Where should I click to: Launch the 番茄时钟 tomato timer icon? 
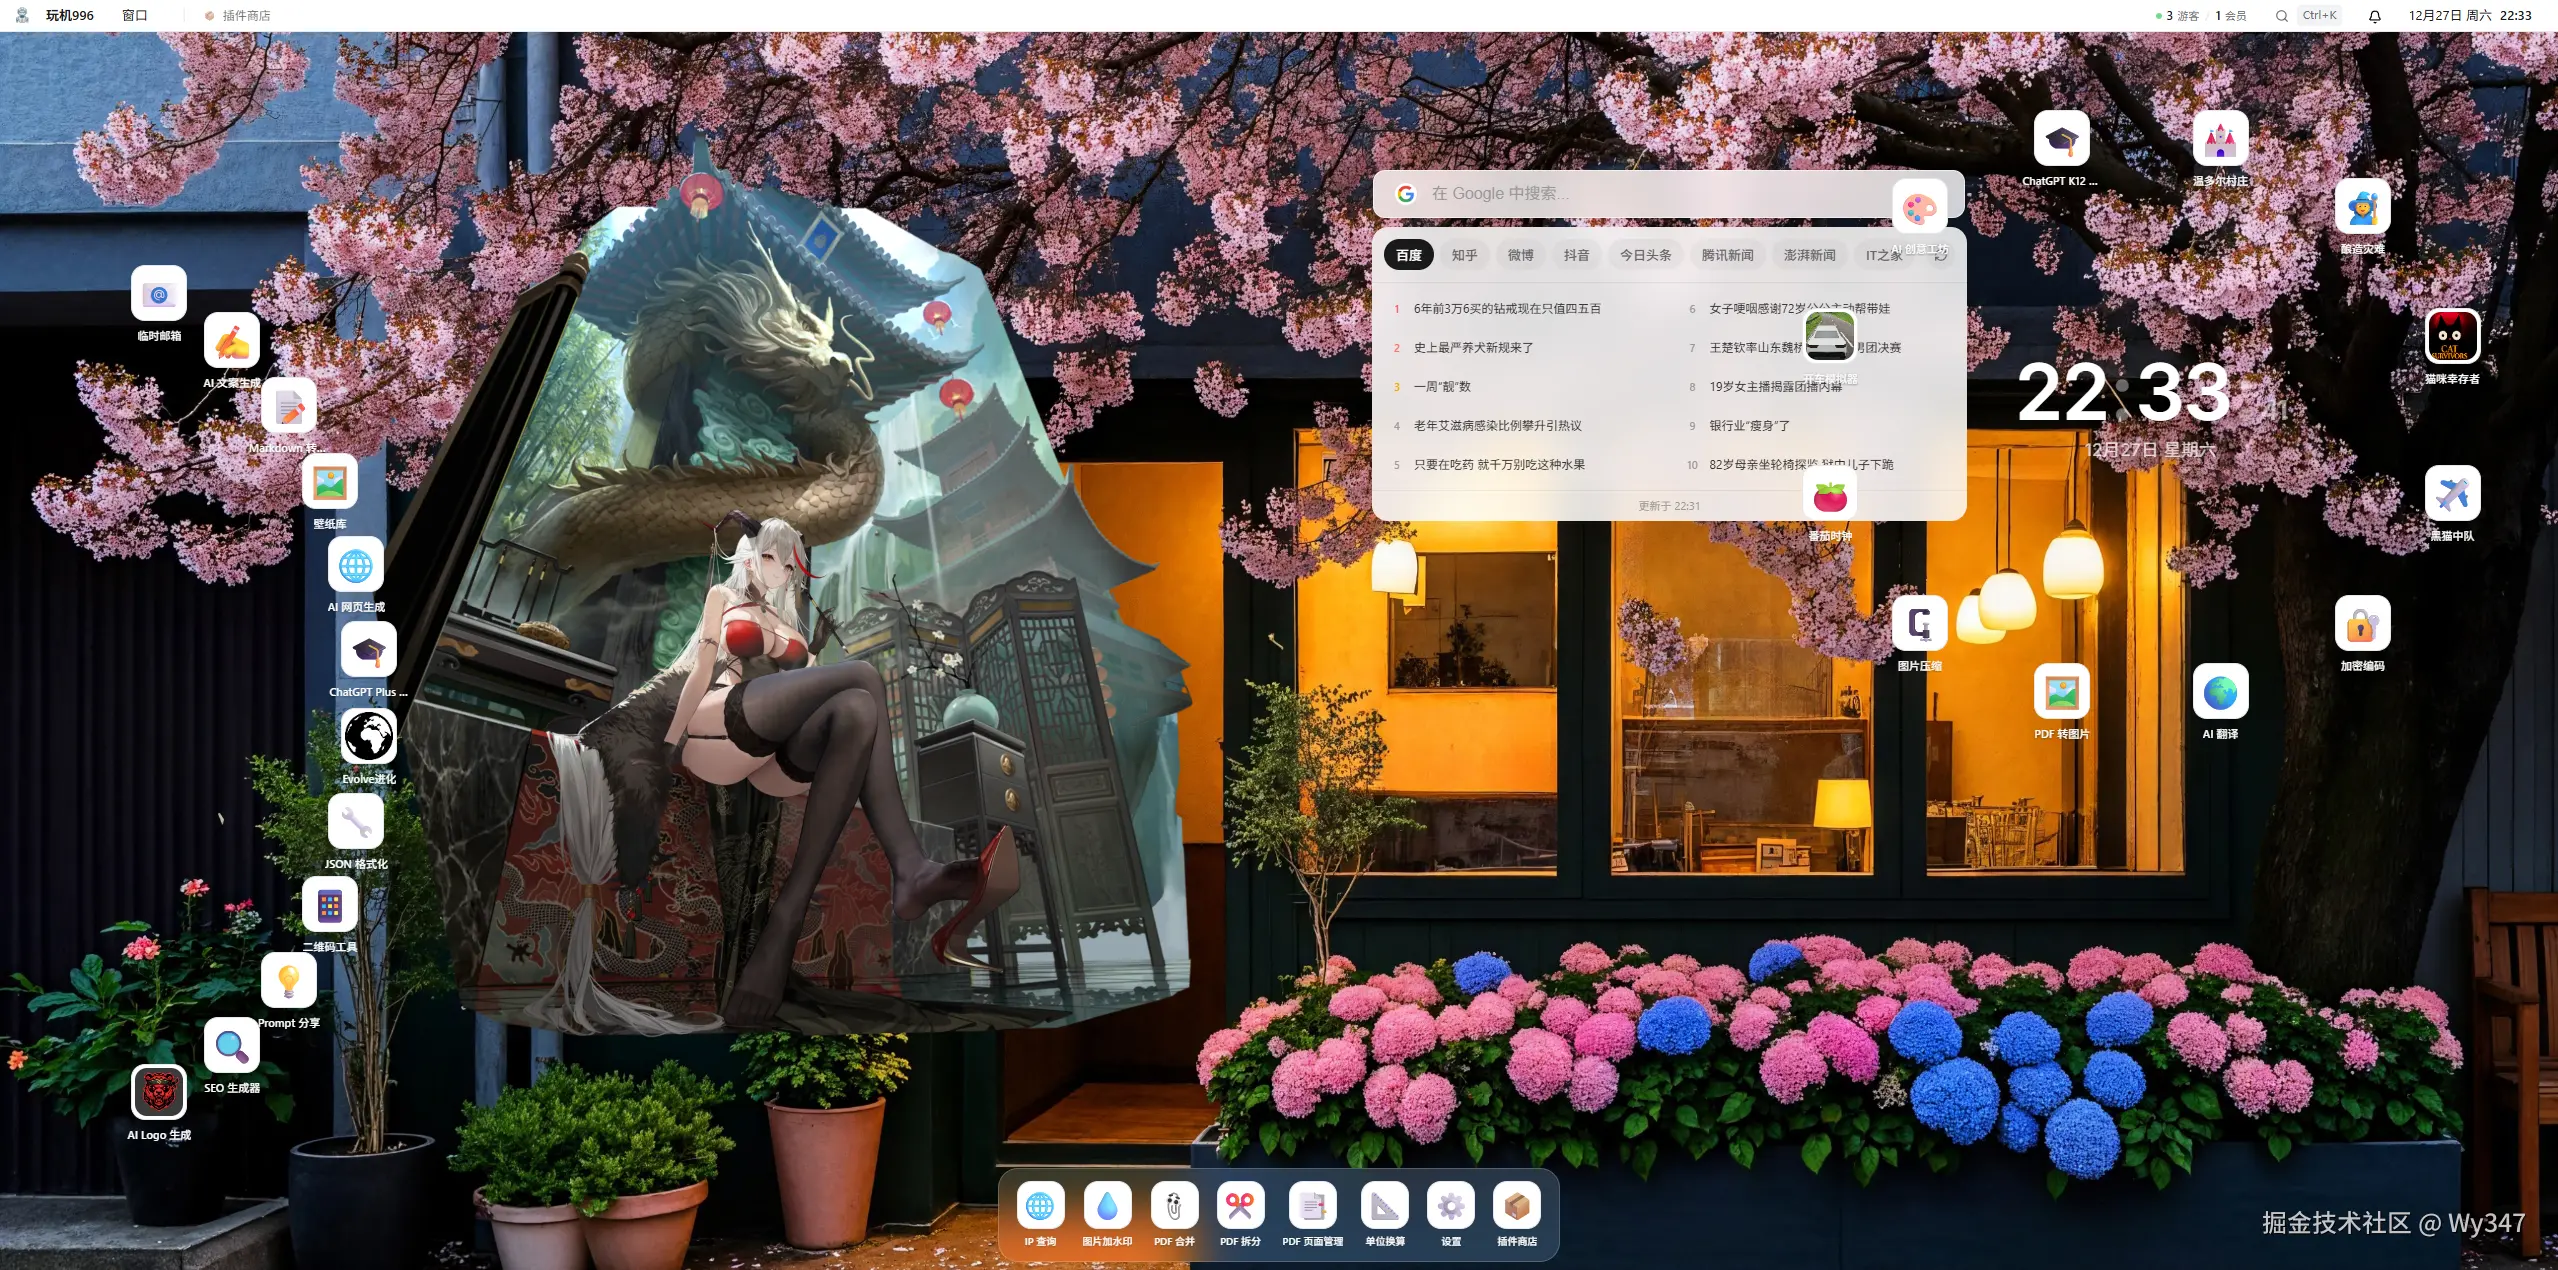click(x=1830, y=494)
